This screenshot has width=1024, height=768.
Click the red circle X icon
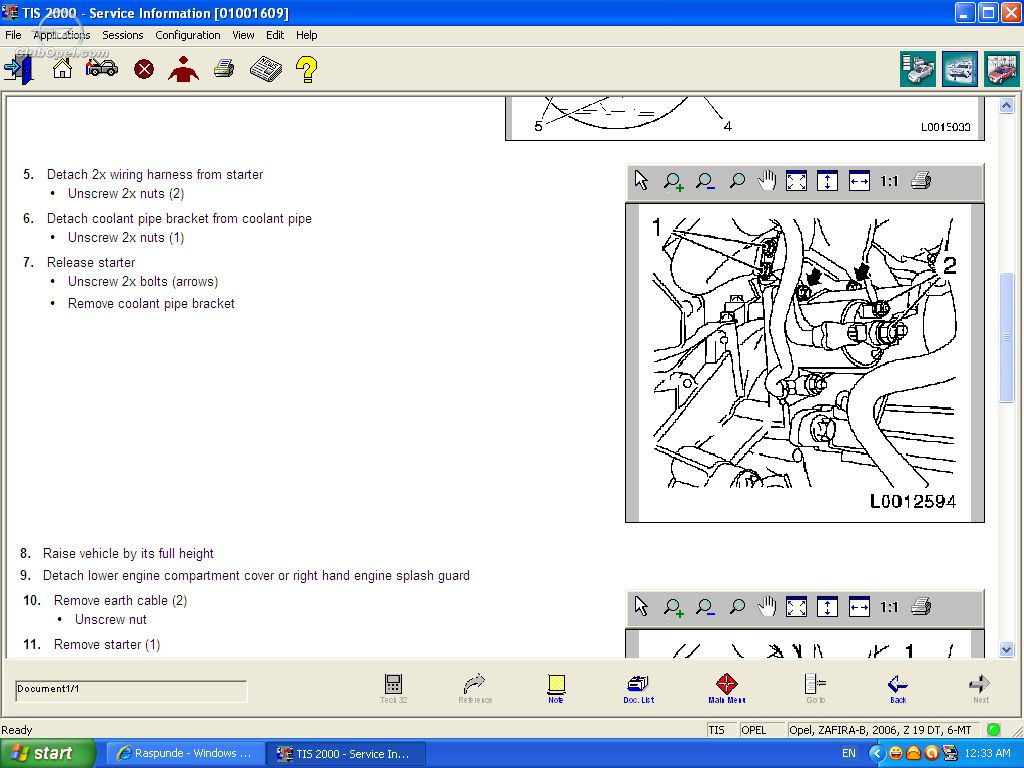tap(144, 69)
